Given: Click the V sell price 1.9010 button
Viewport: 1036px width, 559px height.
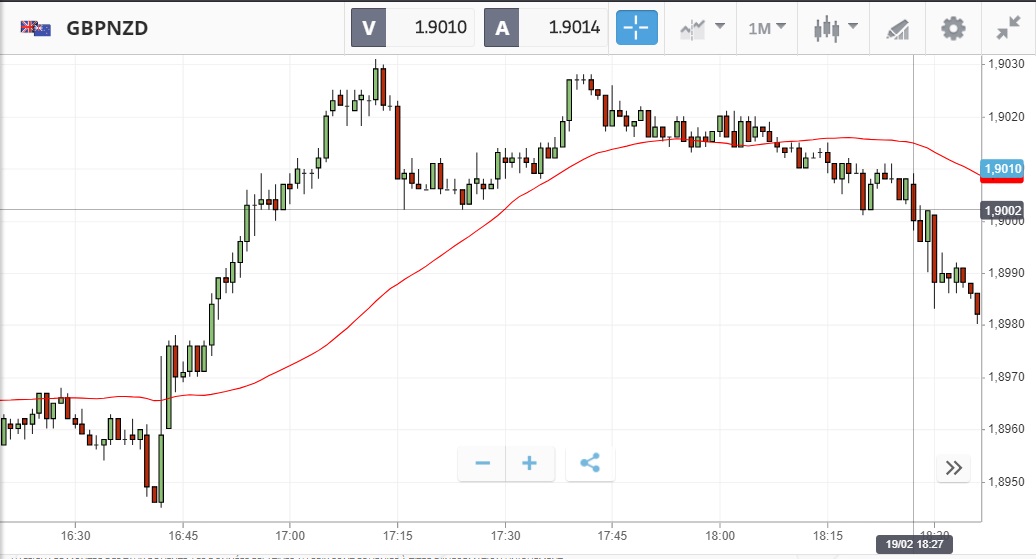Looking at the screenshot, I should pos(413,28).
